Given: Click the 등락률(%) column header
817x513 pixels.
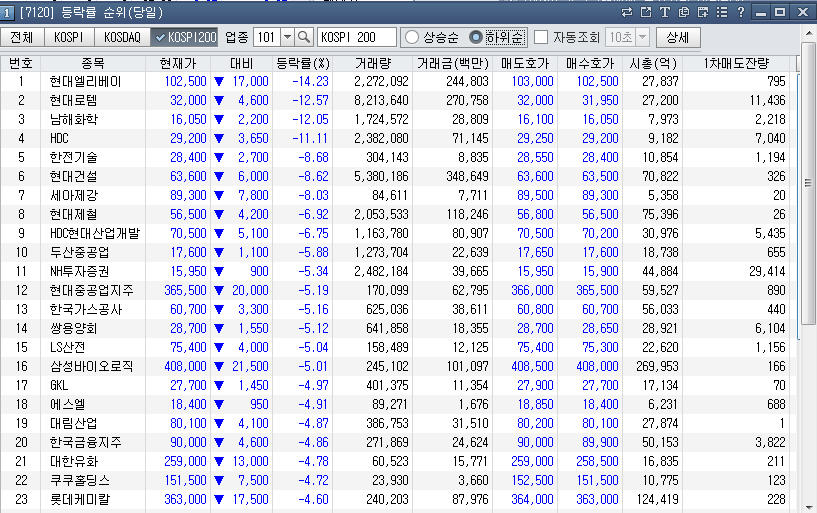Looking at the screenshot, I should [302, 63].
